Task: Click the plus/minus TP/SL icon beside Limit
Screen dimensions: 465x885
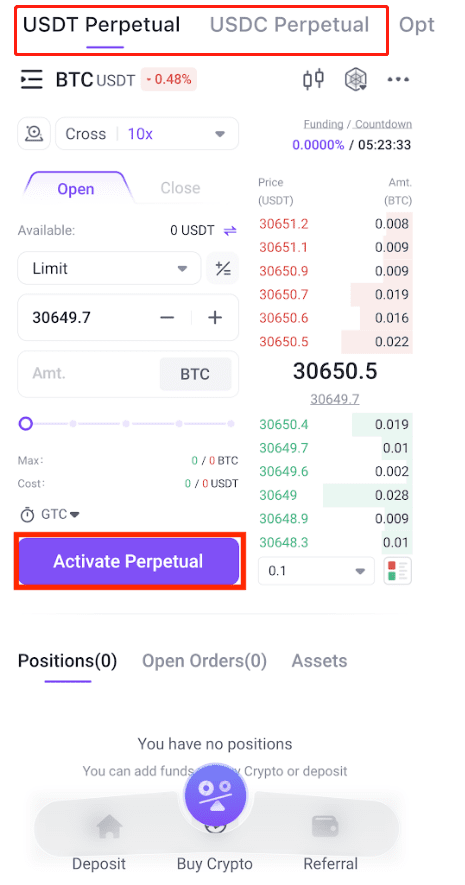Action: click(223, 268)
